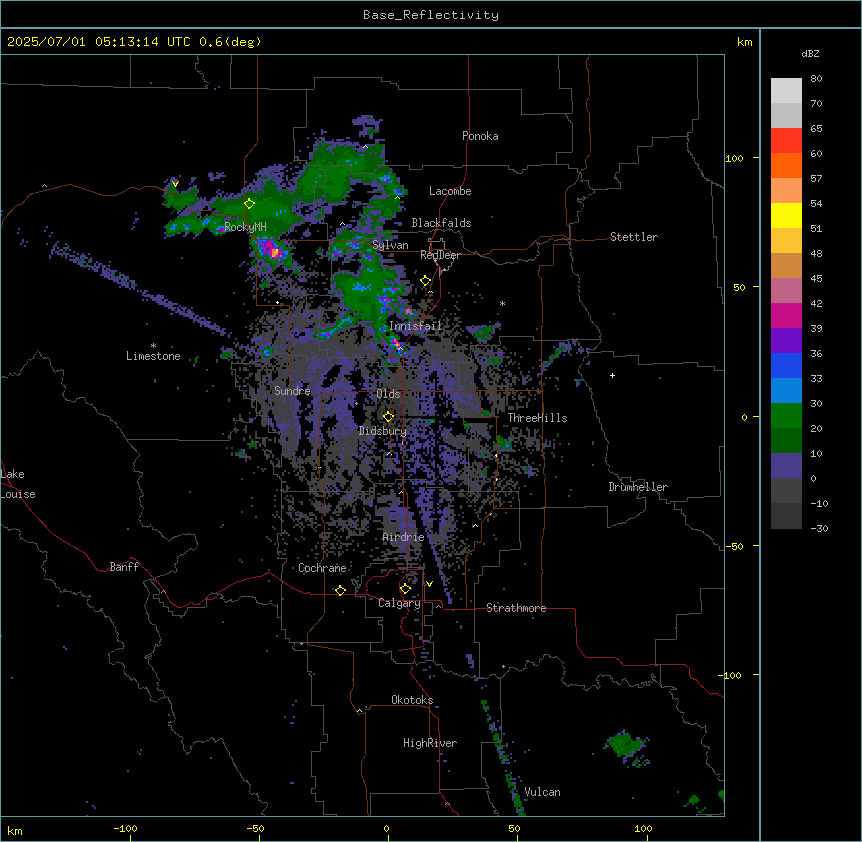Click the intense magenta storm cell southeast of RockyMH

[274, 251]
